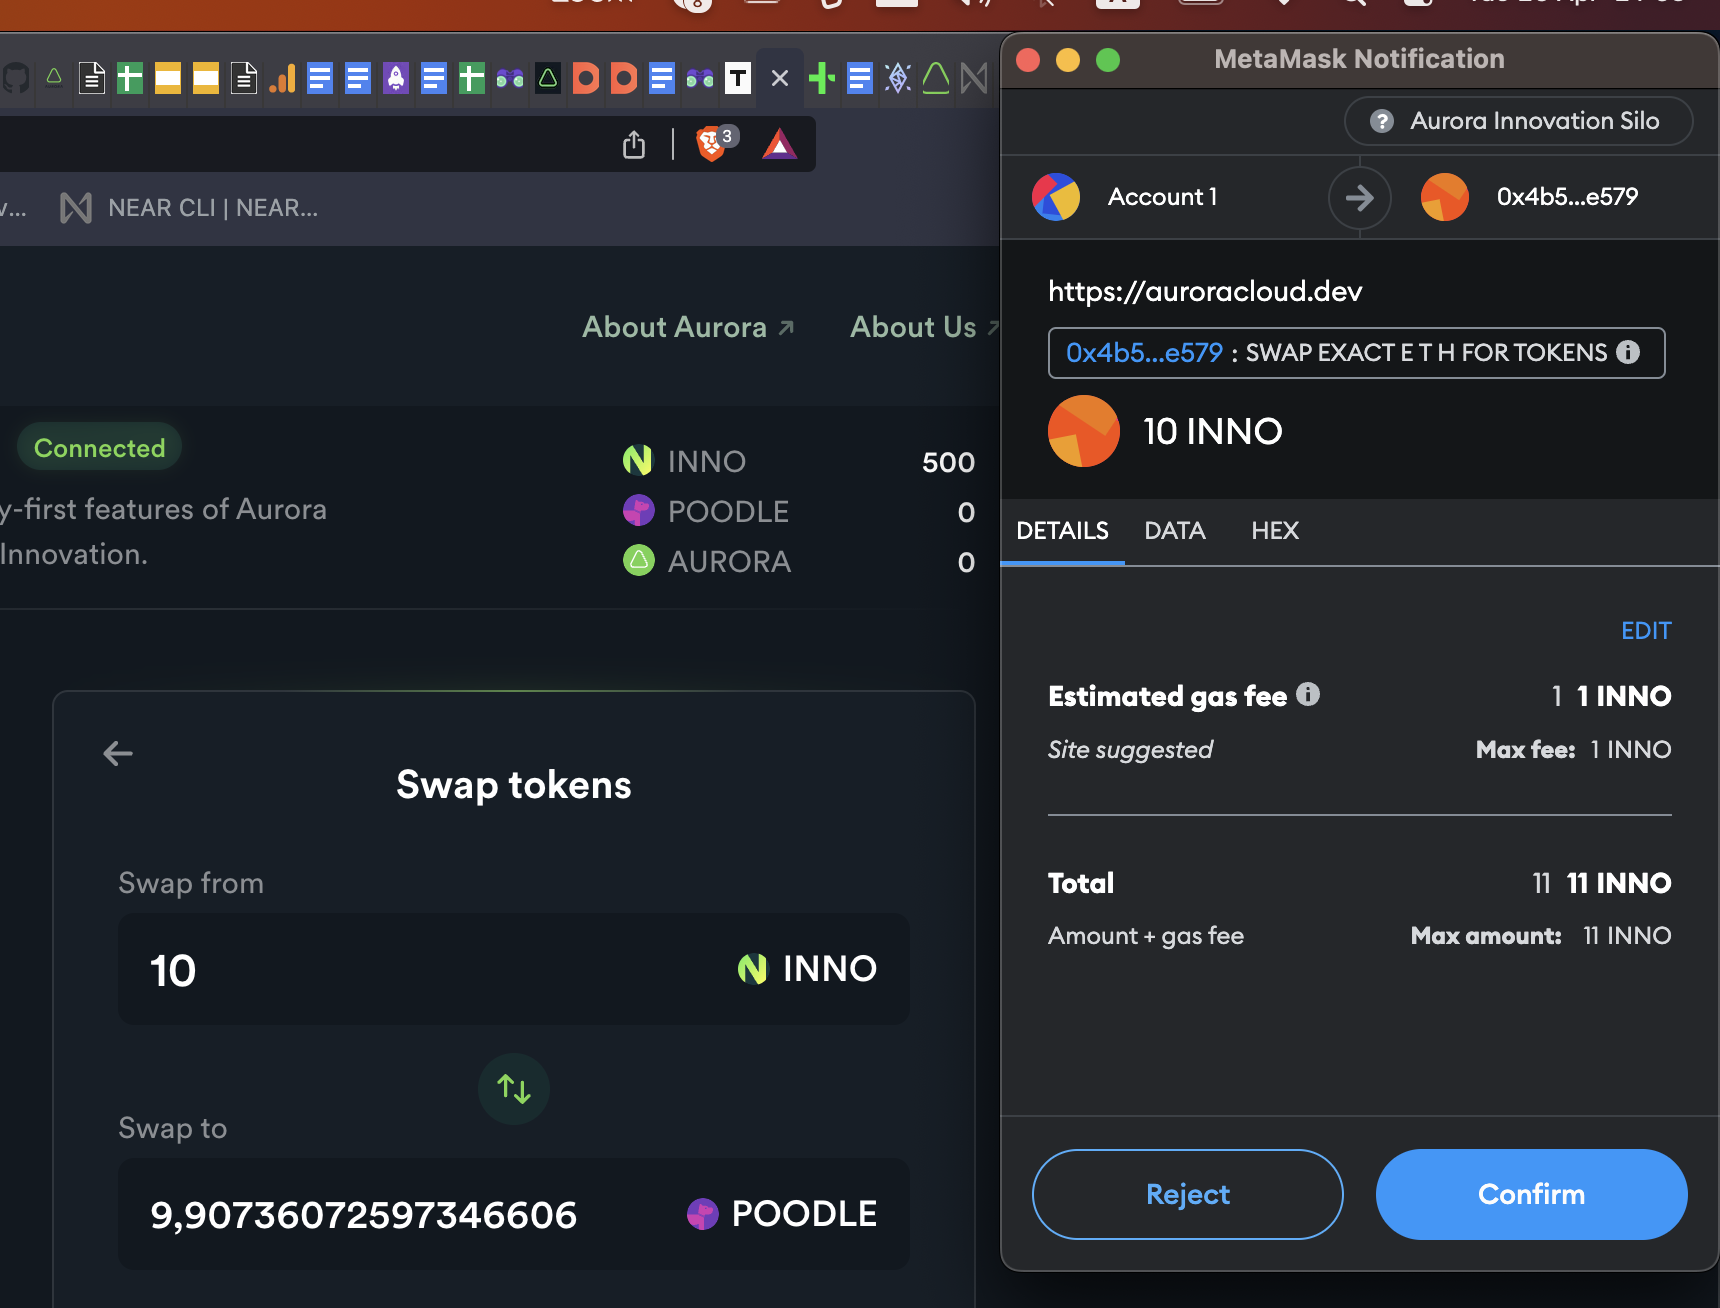This screenshot has height=1308, width=1720.
Task: Switch to the DETAILS tab
Action: point(1062,531)
